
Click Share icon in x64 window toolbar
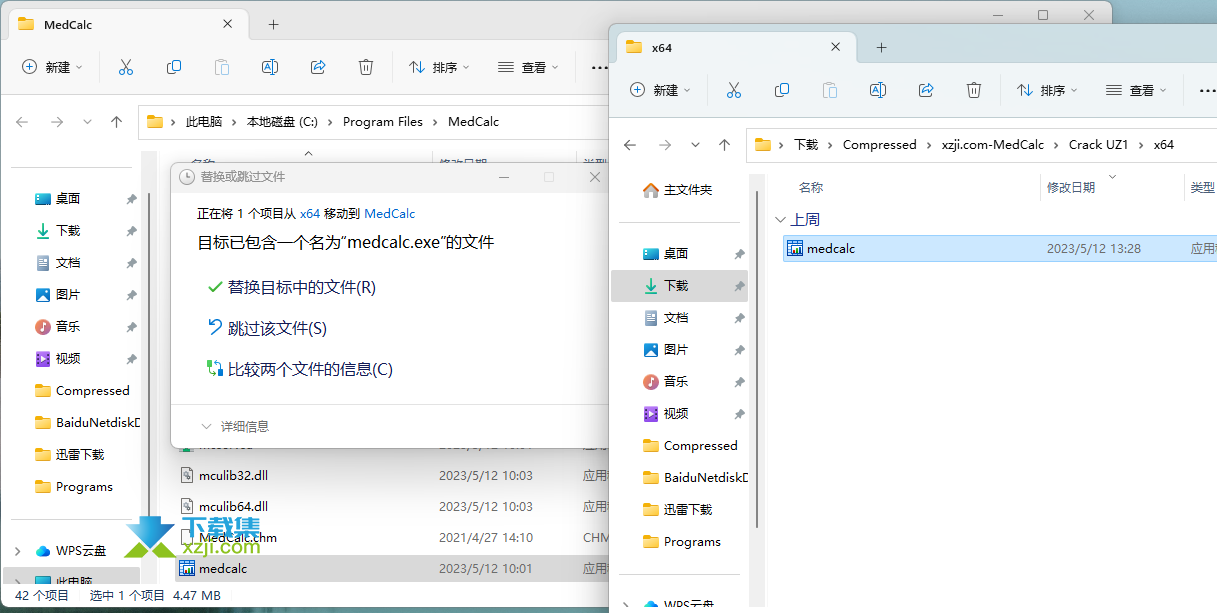tap(926, 90)
